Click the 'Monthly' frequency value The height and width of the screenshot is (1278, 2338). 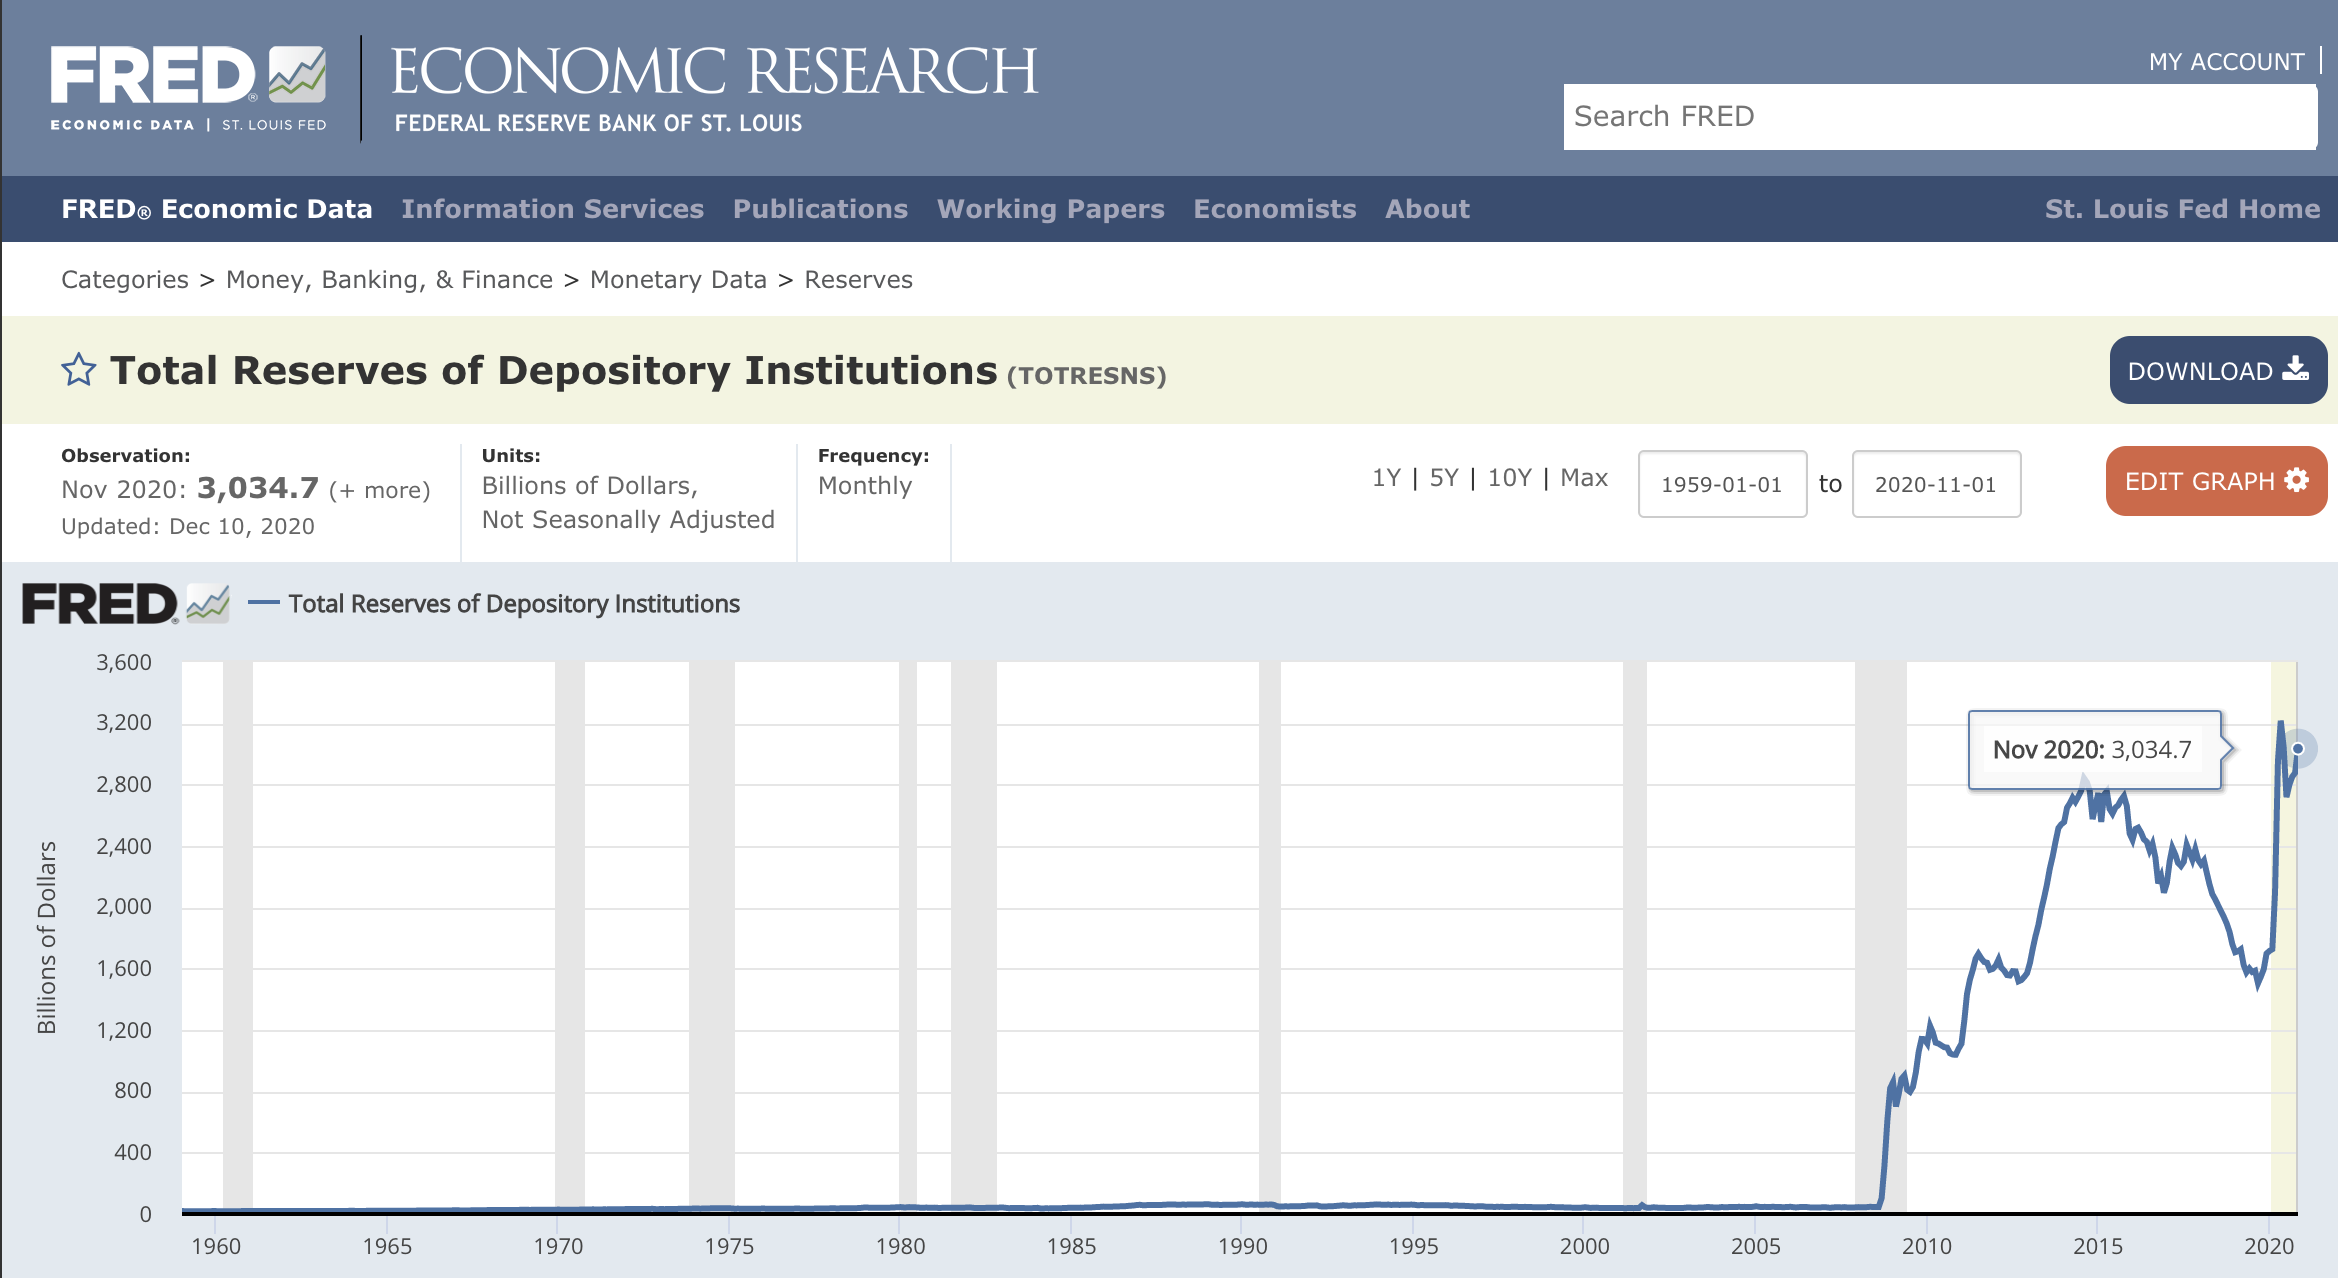[865, 486]
